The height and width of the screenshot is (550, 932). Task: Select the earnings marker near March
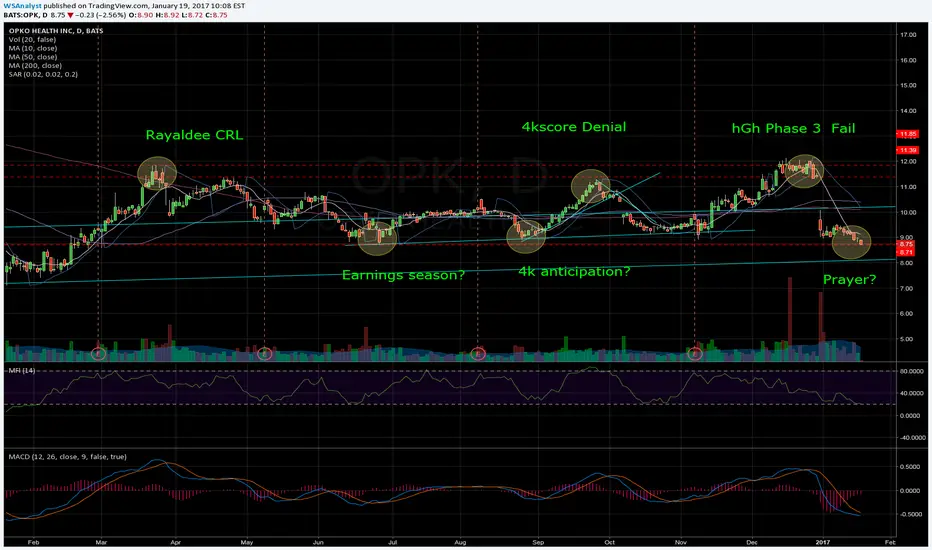(99, 354)
